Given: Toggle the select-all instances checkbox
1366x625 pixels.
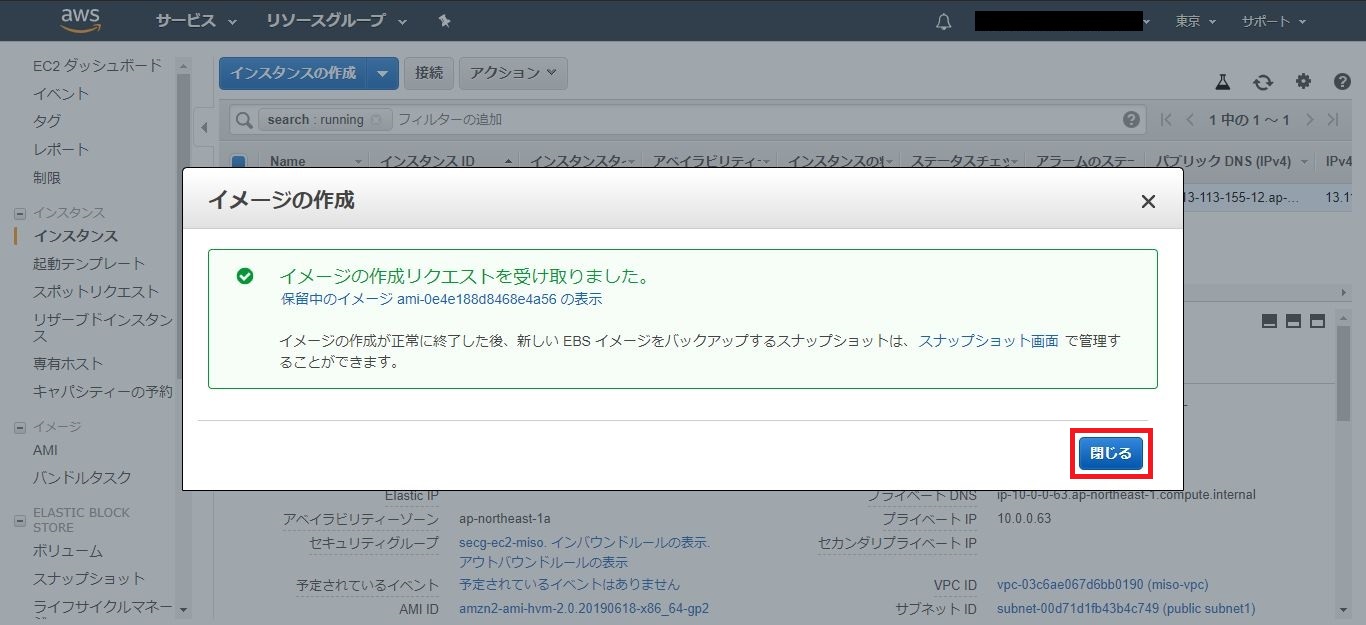Looking at the screenshot, I should pos(239,161).
